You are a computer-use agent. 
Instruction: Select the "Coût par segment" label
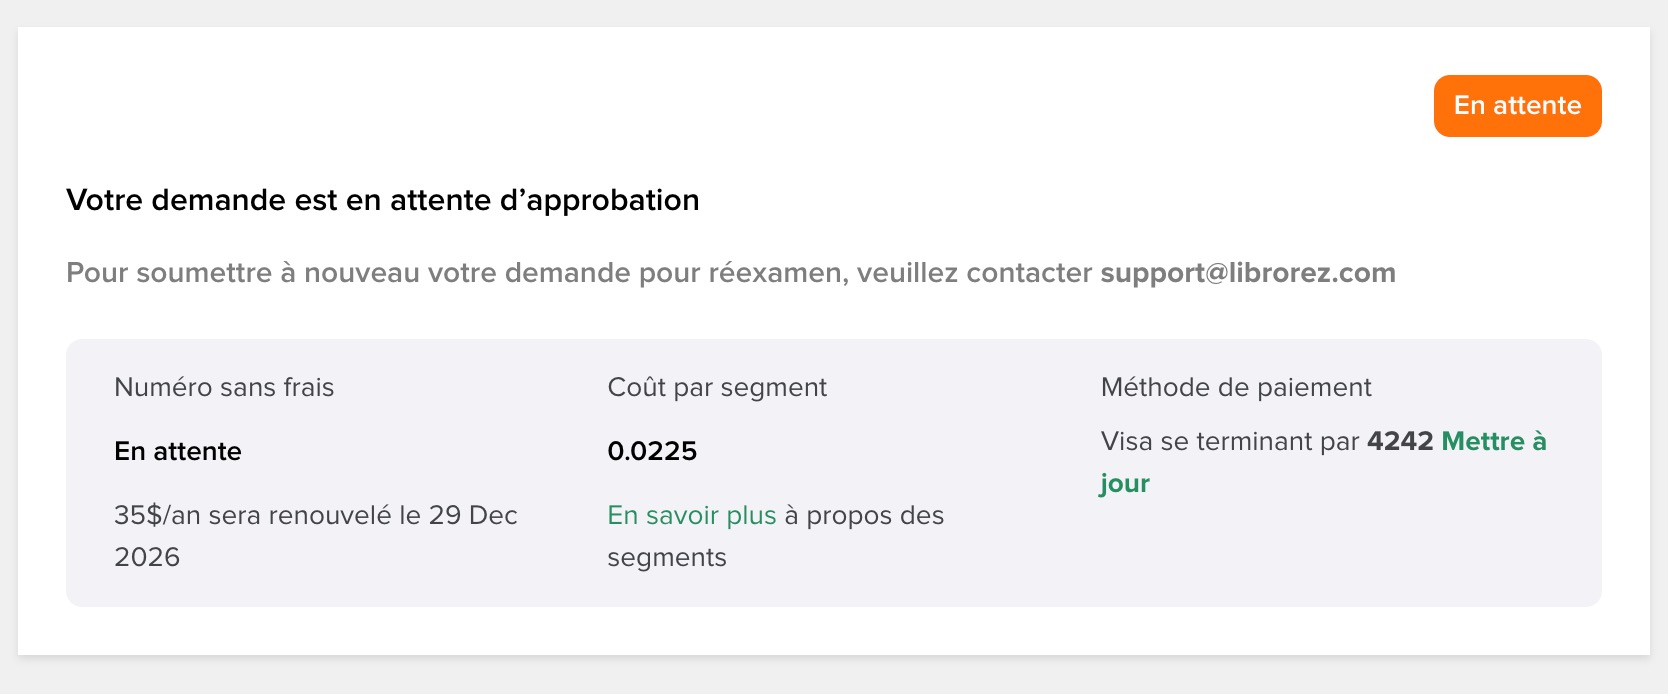pyautogui.click(x=717, y=387)
